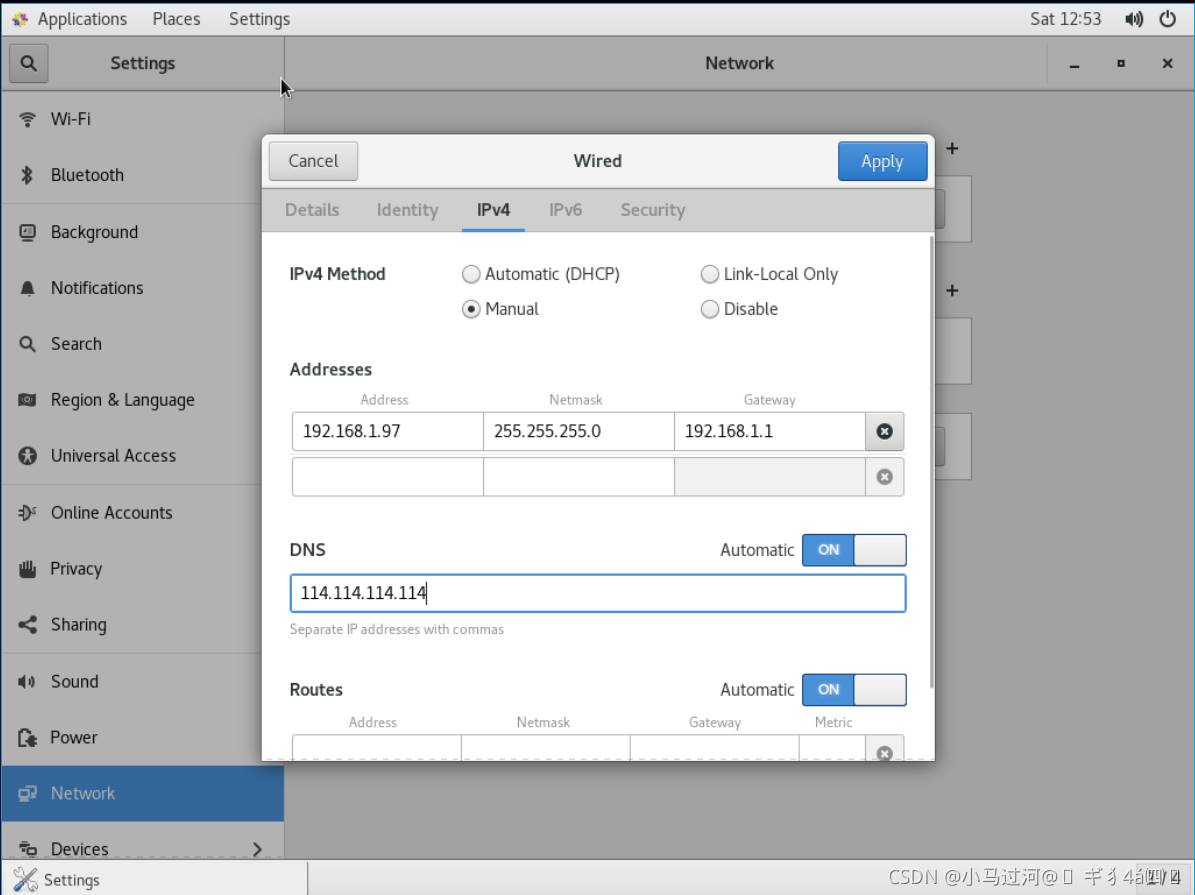Viewport: 1195px width, 895px height.
Task: Select Automatic (DHCP) radio button
Action: click(471, 274)
